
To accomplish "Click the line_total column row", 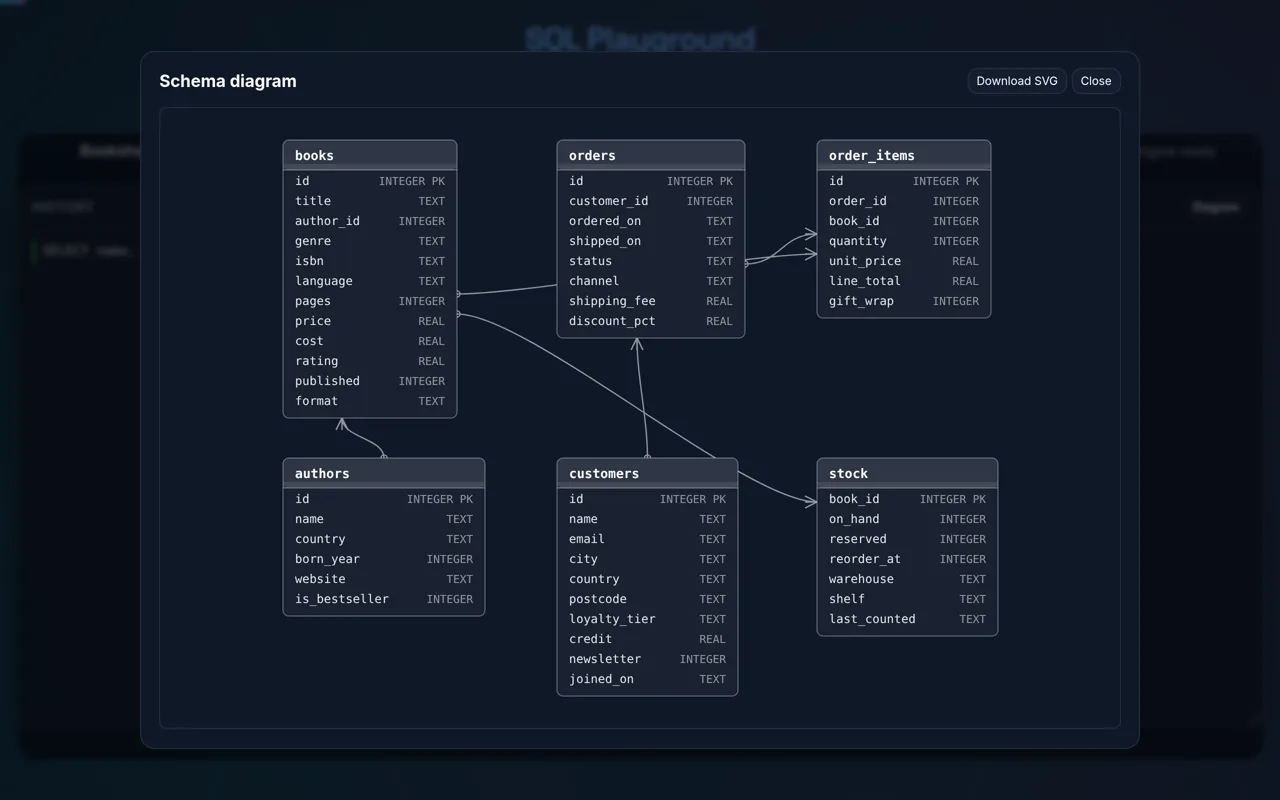I will click(904, 281).
